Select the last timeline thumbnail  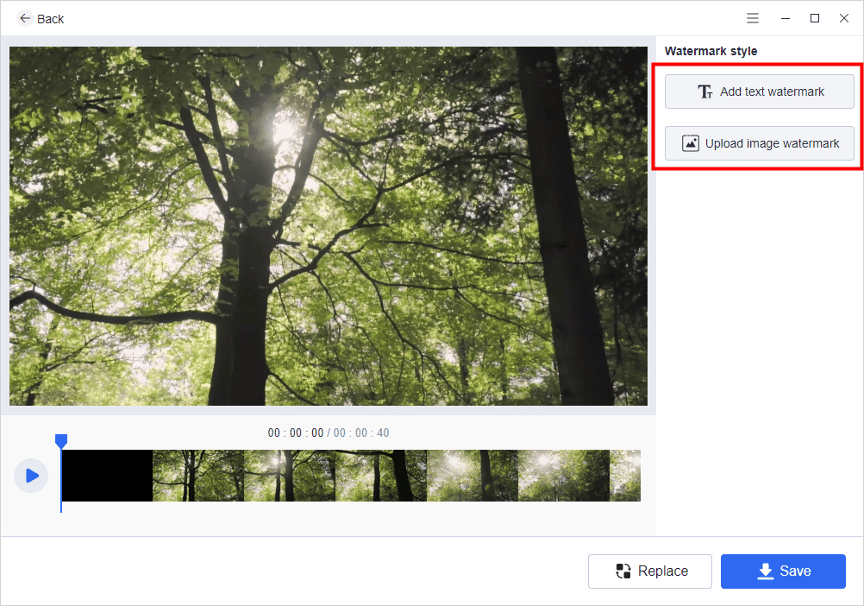624,475
